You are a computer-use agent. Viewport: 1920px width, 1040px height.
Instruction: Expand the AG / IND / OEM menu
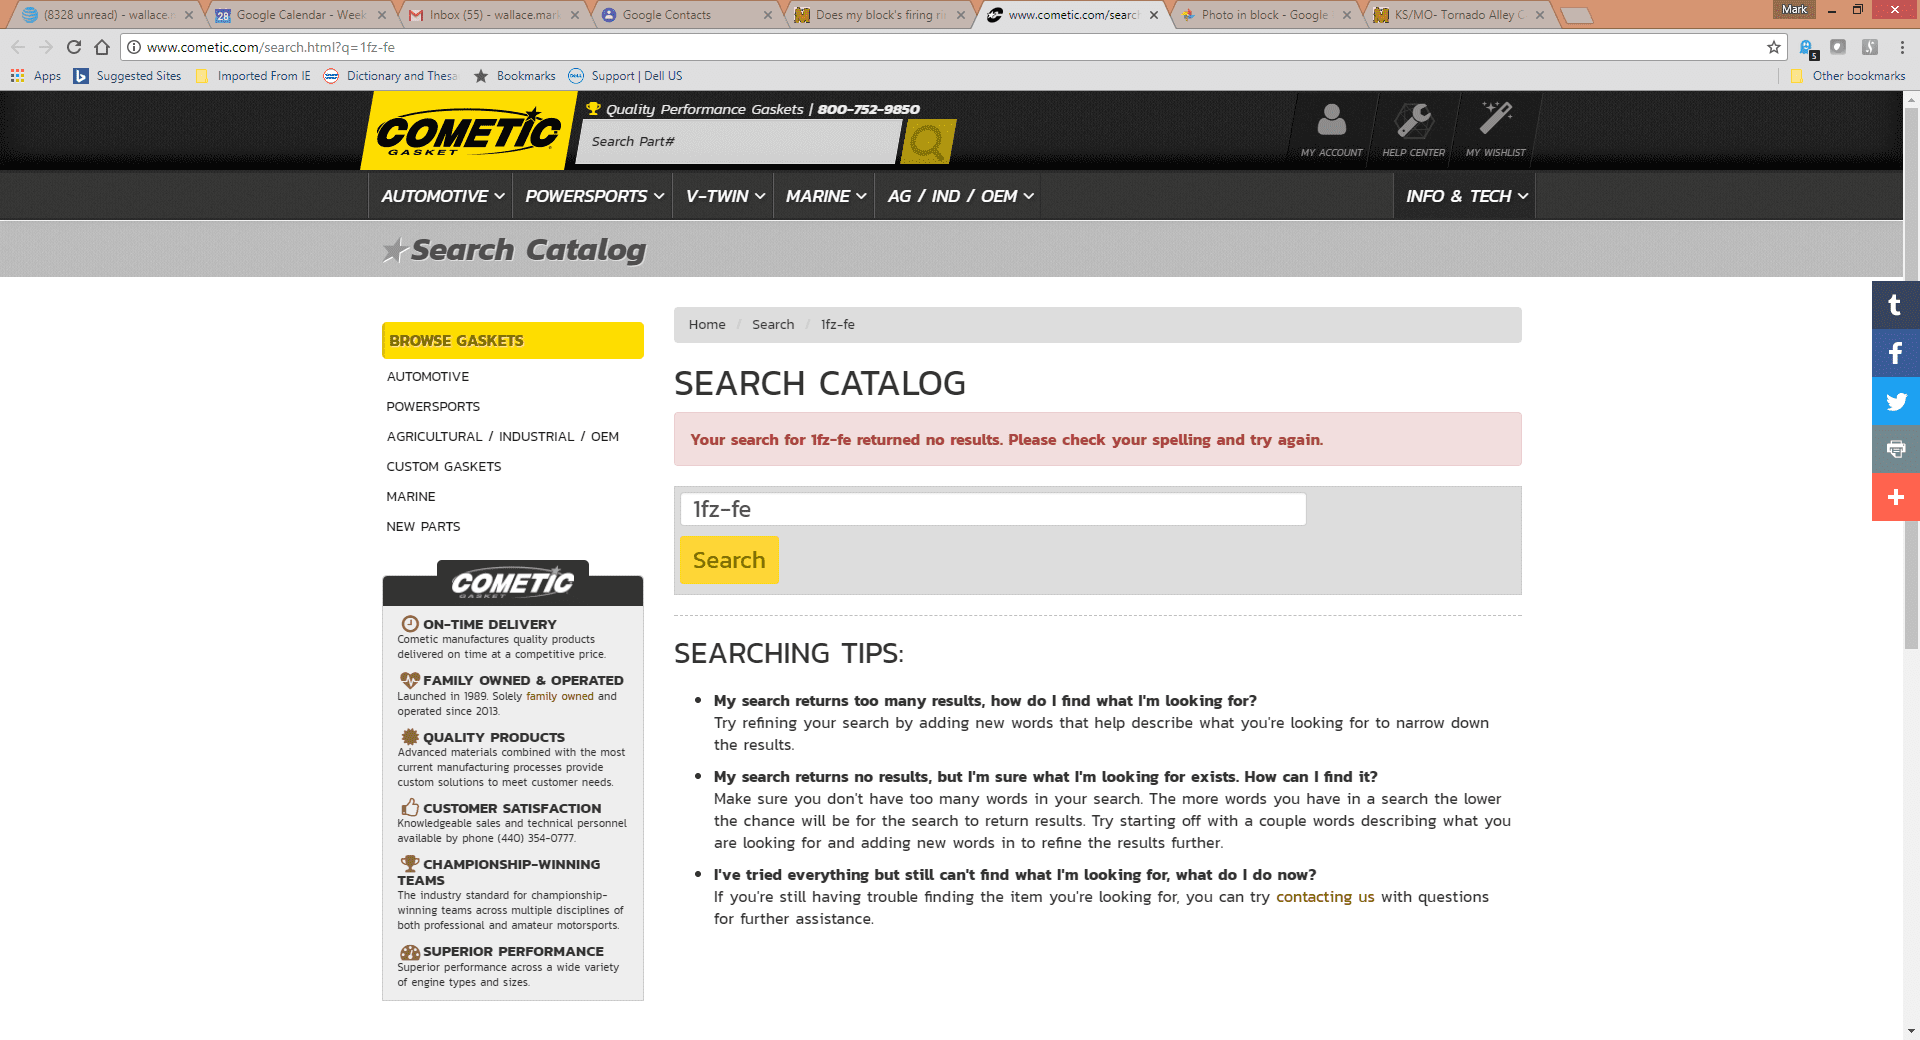[x=960, y=196]
